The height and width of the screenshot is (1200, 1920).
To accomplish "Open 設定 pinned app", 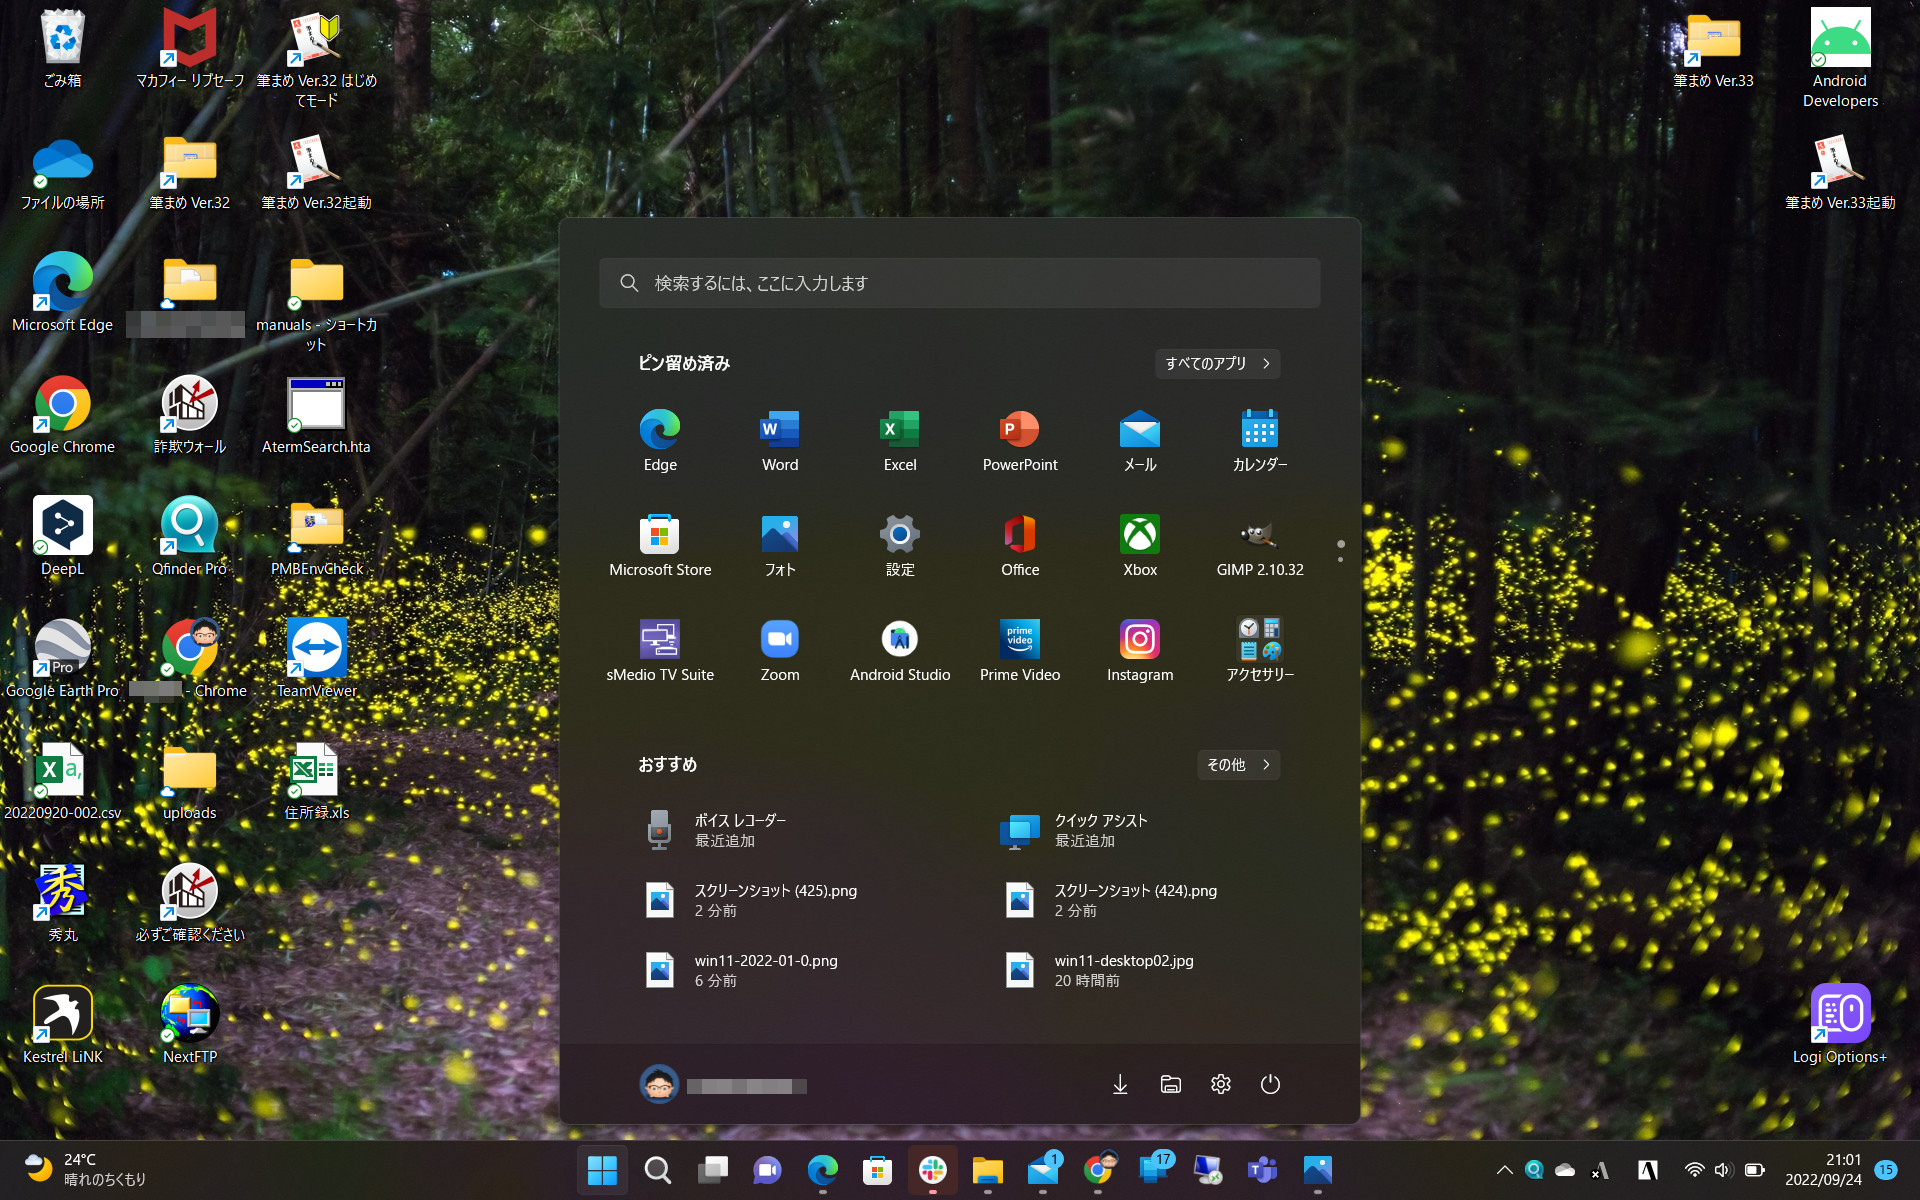I will coord(900,546).
